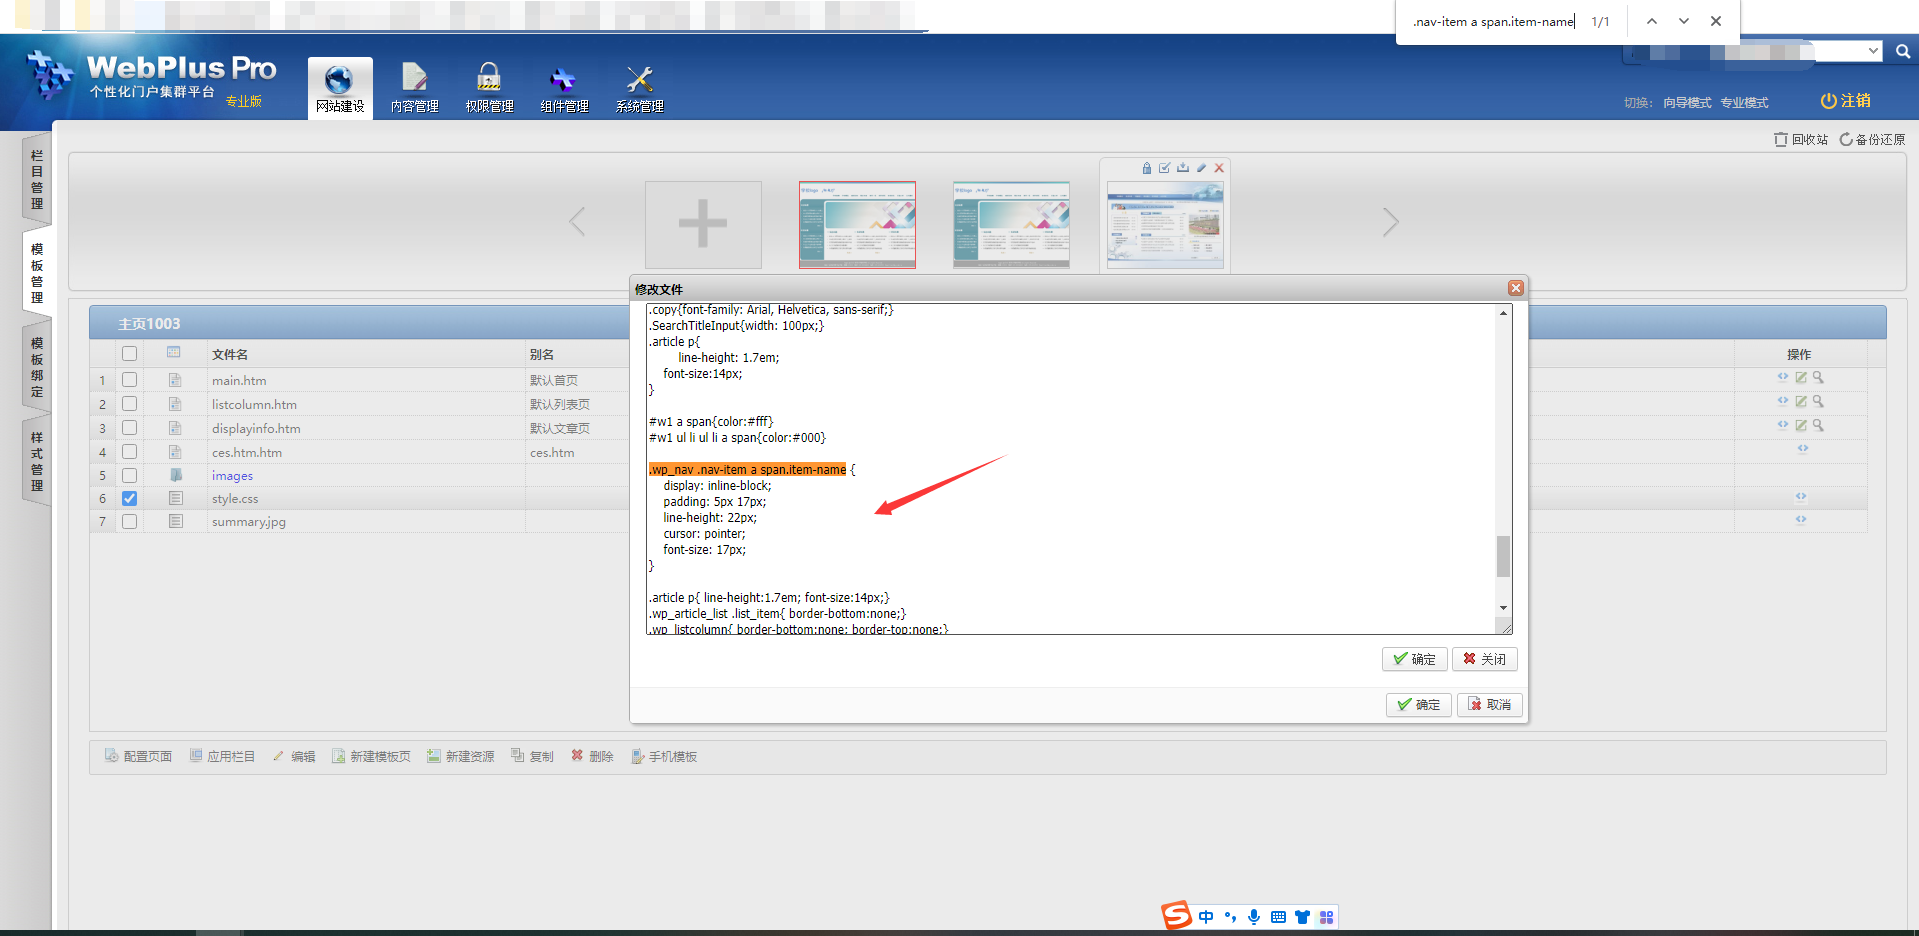Click the lock icon above the selected template
The image size is (1919, 936).
[x=1147, y=168]
